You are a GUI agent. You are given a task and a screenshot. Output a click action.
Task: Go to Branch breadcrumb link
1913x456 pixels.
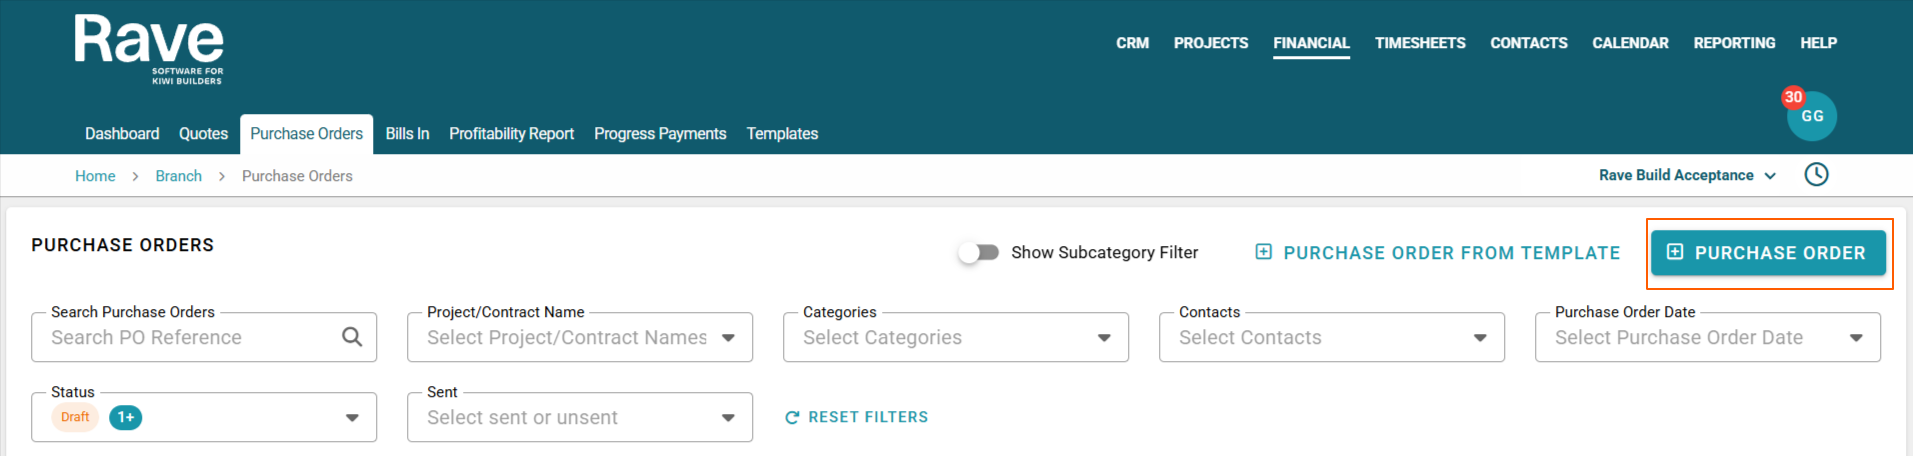(x=178, y=176)
